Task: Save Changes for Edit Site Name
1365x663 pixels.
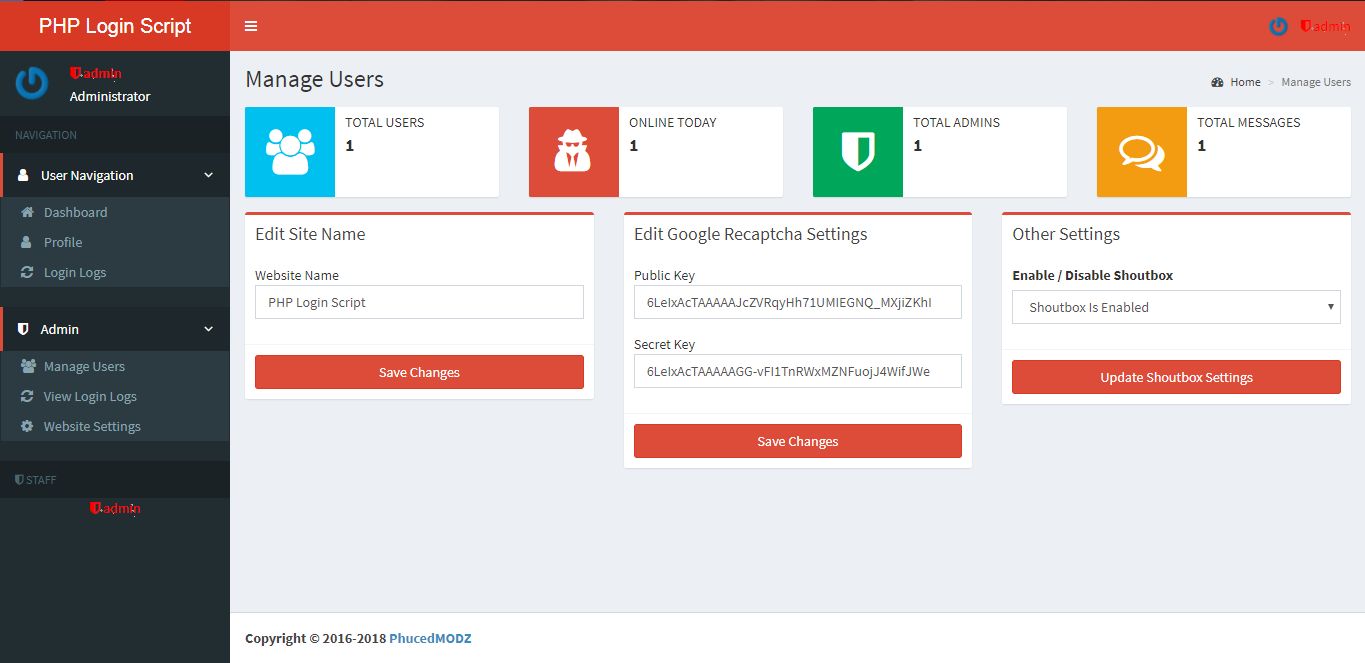Action: pyautogui.click(x=419, y=372)
